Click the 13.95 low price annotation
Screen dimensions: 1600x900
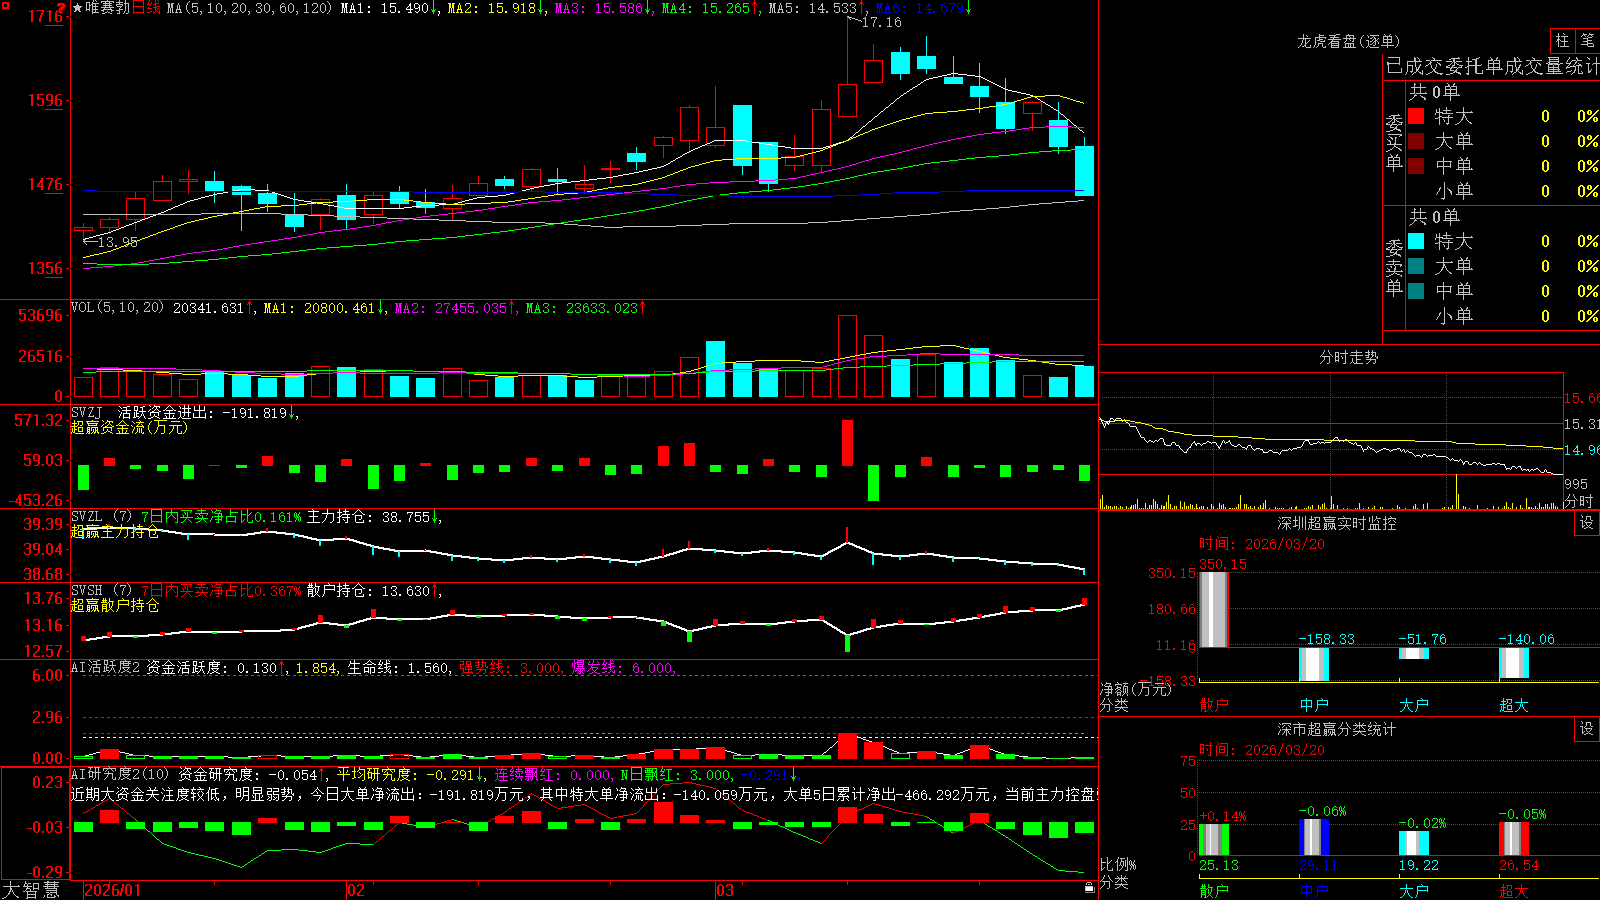click(x=118, y=242)
